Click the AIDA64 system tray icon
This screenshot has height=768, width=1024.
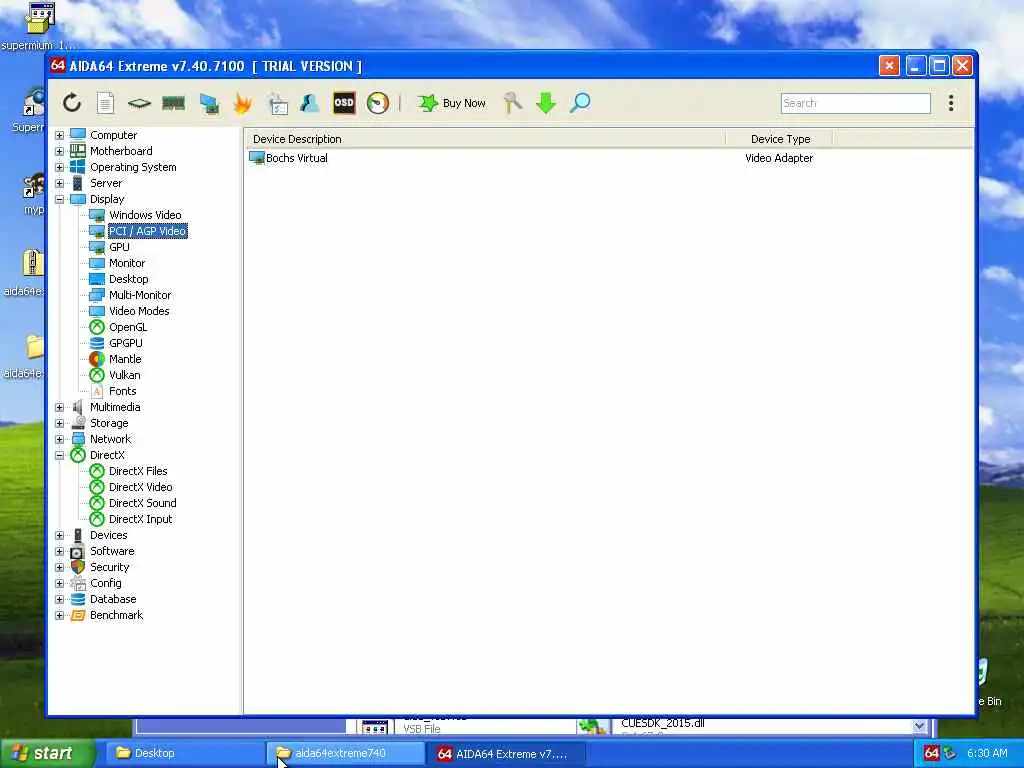point(932,753)
